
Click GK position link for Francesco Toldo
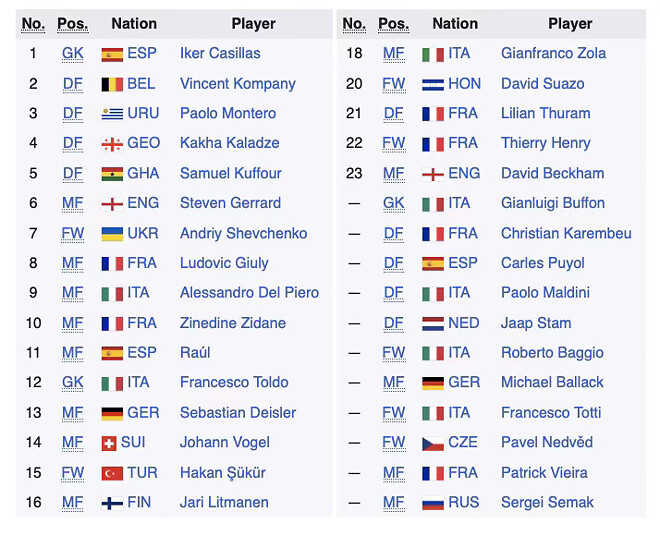click(73, 382)
